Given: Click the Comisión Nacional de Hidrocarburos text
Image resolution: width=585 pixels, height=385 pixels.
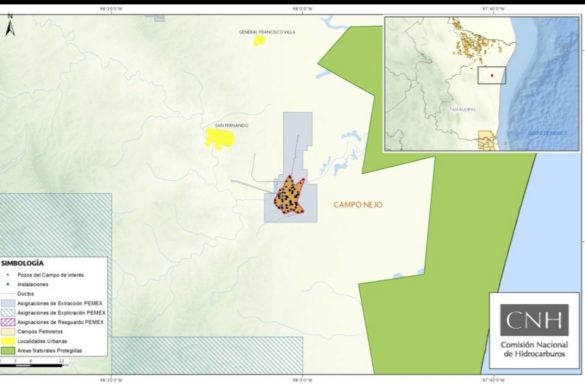Looking at the screenshot, I should (534, 349).
